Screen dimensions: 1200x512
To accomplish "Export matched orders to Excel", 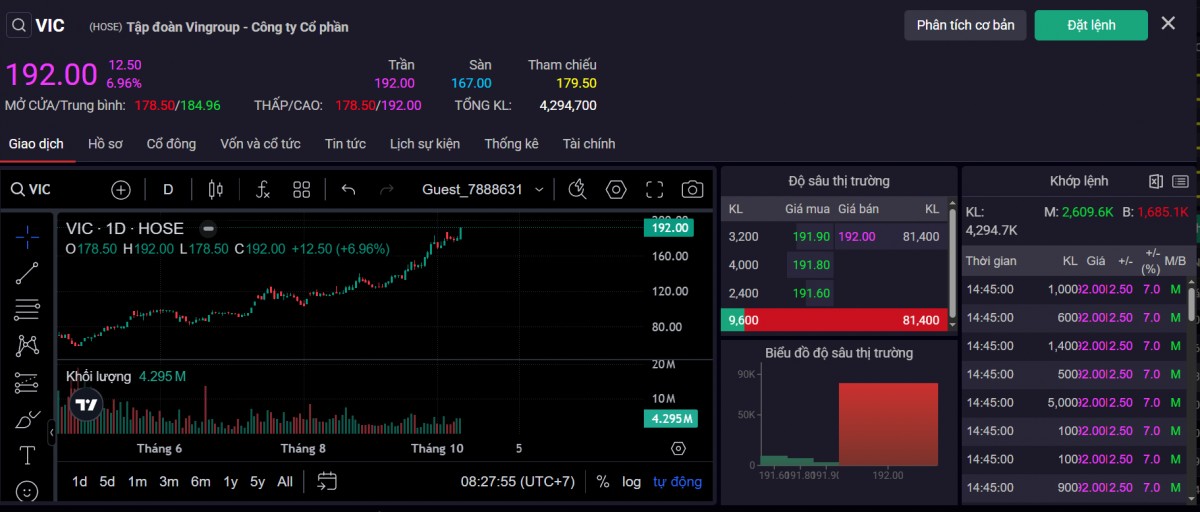I will [x=1156, y=181].
